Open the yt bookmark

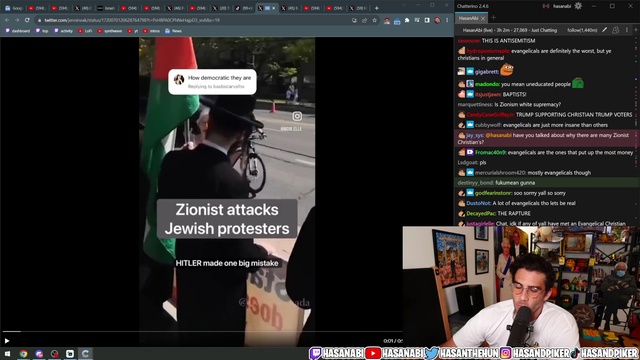(x=133, y=31)
